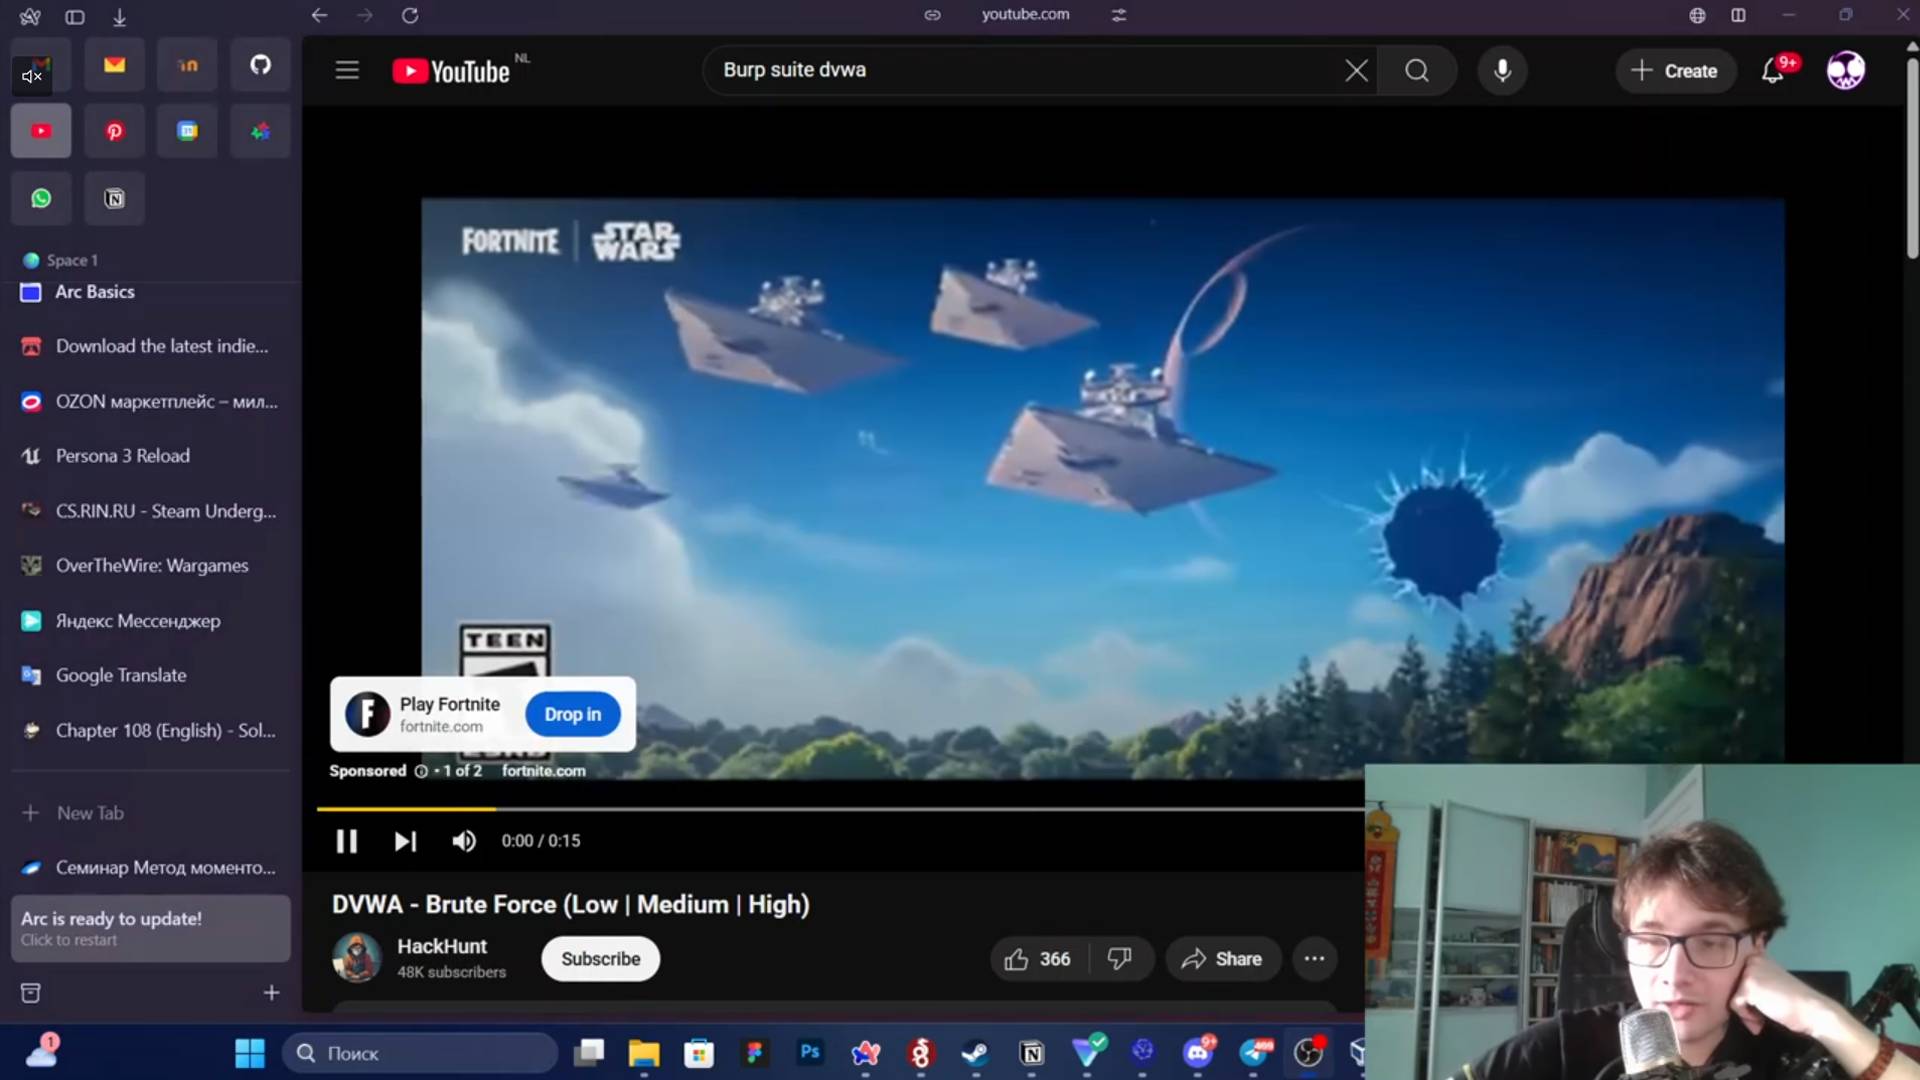Open the more actions ellipsis menu
Screen dimensions: 1920x1080
point(1314,959)
